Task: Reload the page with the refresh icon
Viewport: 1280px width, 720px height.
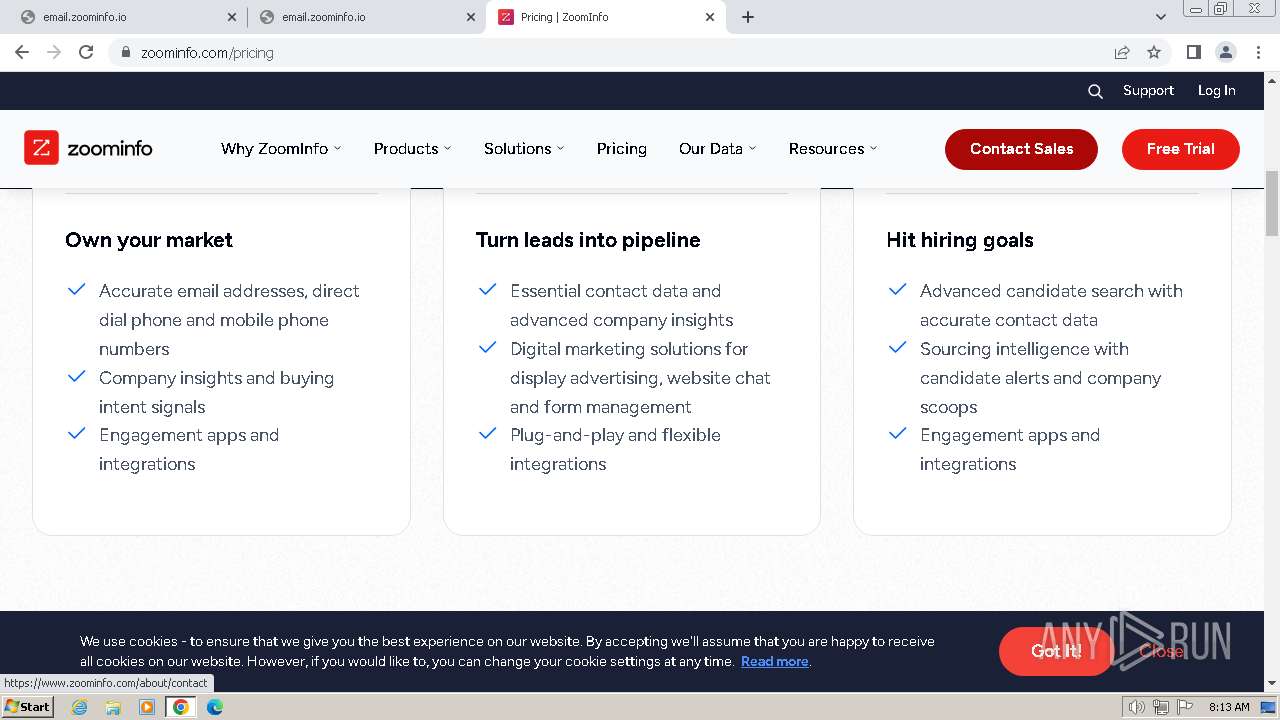Action: point(86,52)
